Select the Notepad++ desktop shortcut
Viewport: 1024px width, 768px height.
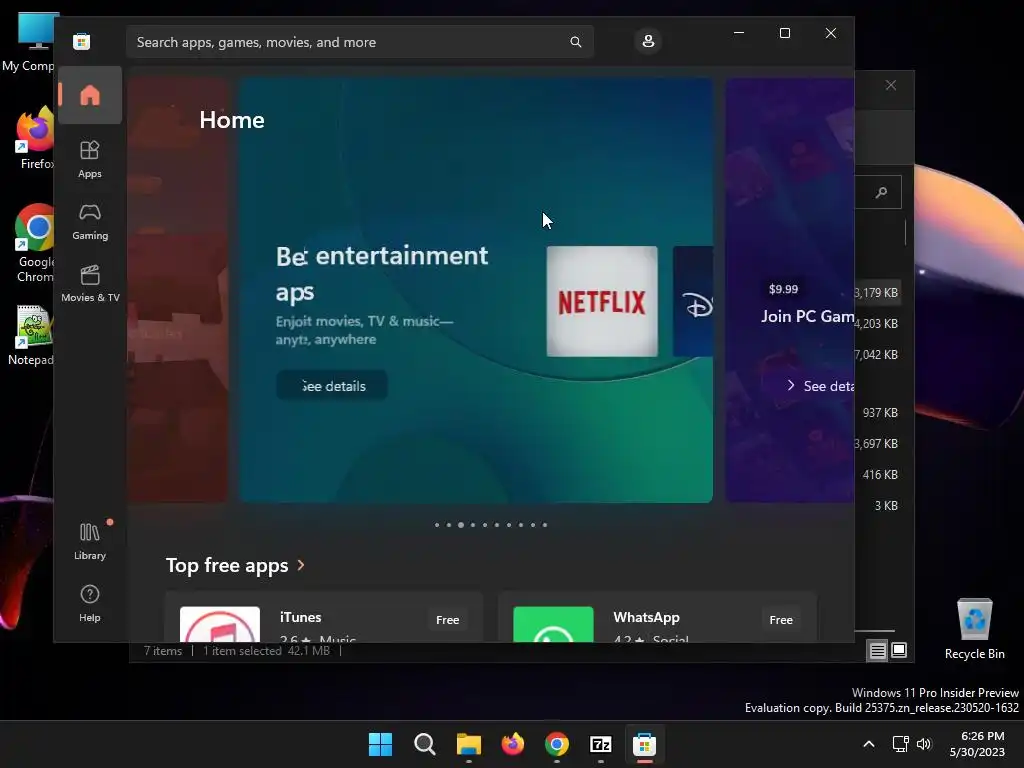[x=31, y=334]
